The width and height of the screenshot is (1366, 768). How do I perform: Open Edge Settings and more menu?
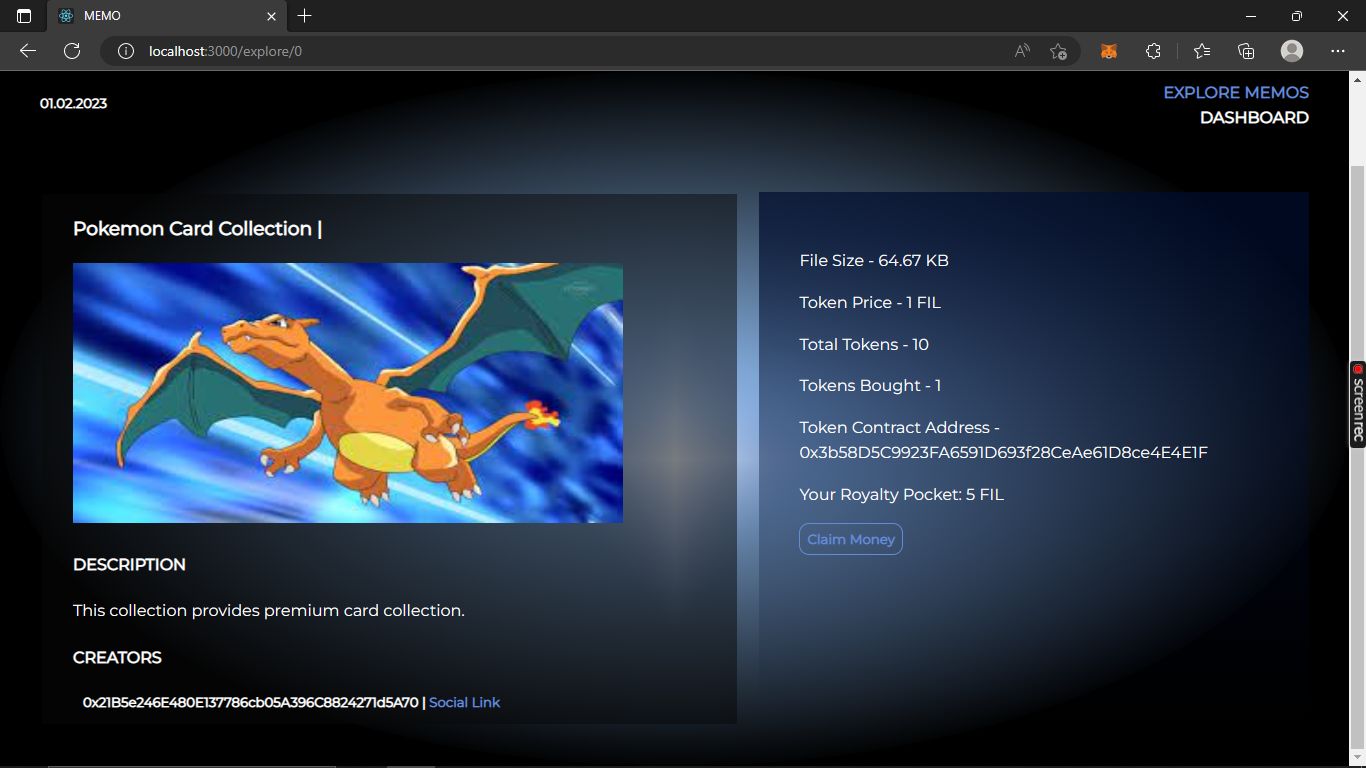point(1338,51)
